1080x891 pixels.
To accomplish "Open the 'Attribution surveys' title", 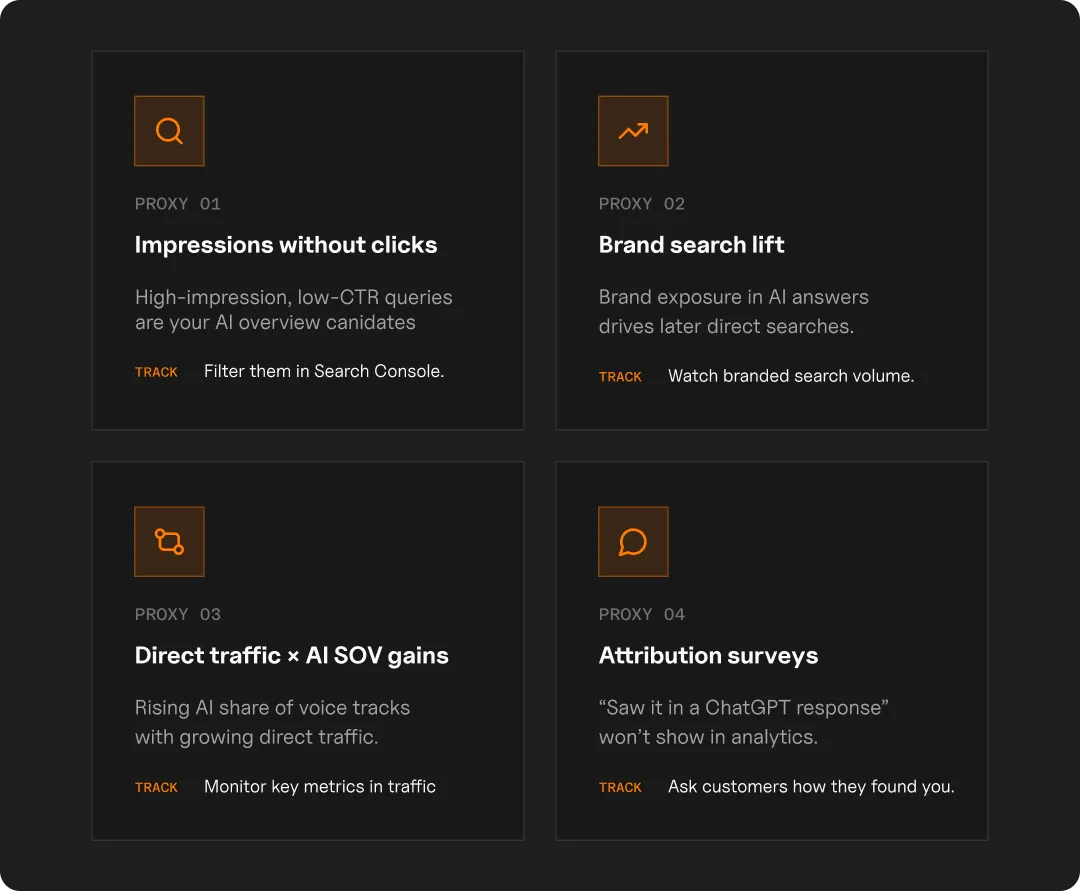I will [x=708, y=656].
